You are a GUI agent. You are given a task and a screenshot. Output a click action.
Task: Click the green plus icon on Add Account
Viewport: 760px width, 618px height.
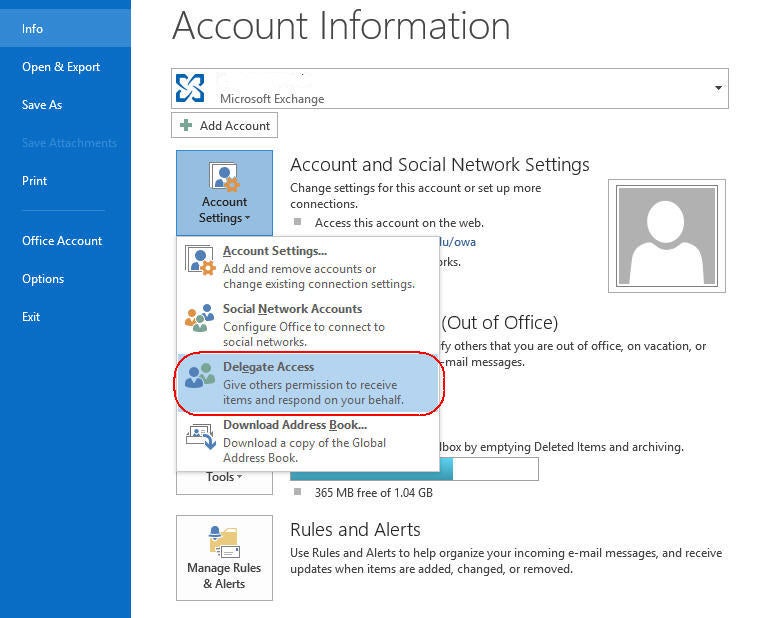(x=186, y=125)
